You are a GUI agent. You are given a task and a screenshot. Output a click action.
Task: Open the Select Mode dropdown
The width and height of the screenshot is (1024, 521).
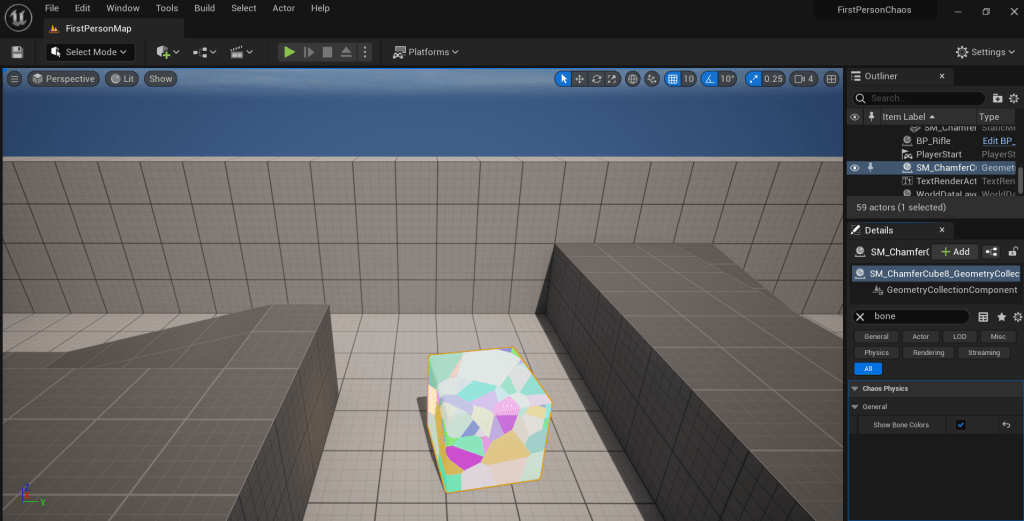tap(90, 52)
